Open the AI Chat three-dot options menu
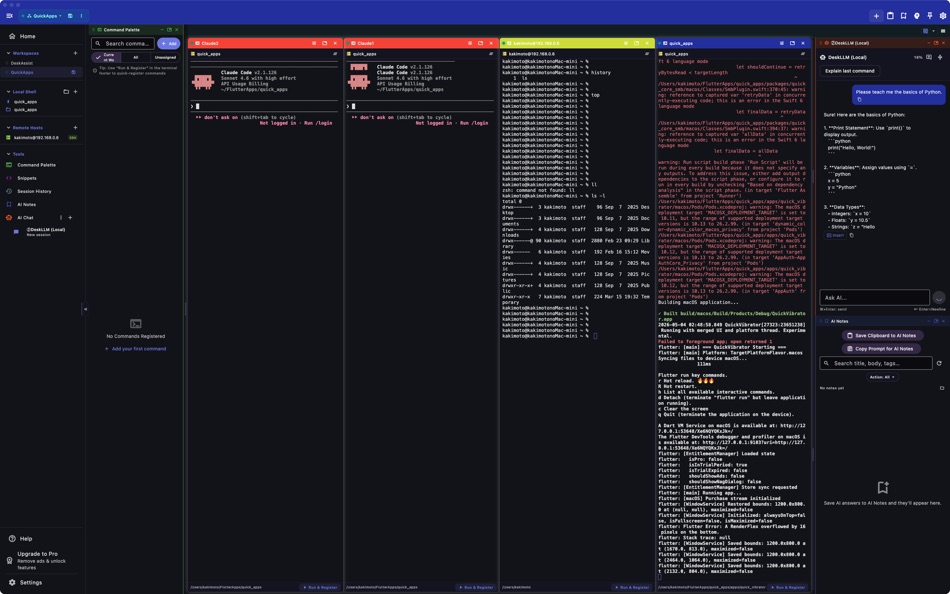Image resolution: width=950 pixels, height=594 pixels. coord(61,218)
